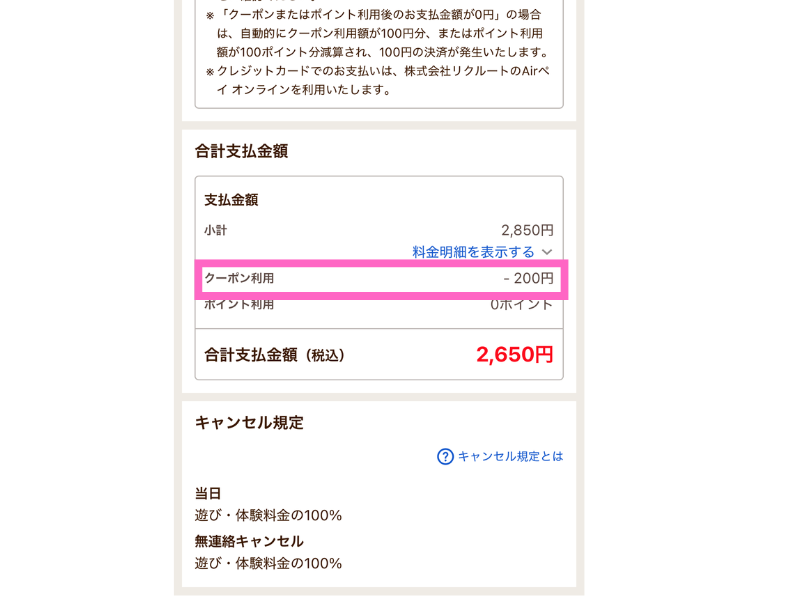Select the 当日 cancellation label

coord(208,493)
